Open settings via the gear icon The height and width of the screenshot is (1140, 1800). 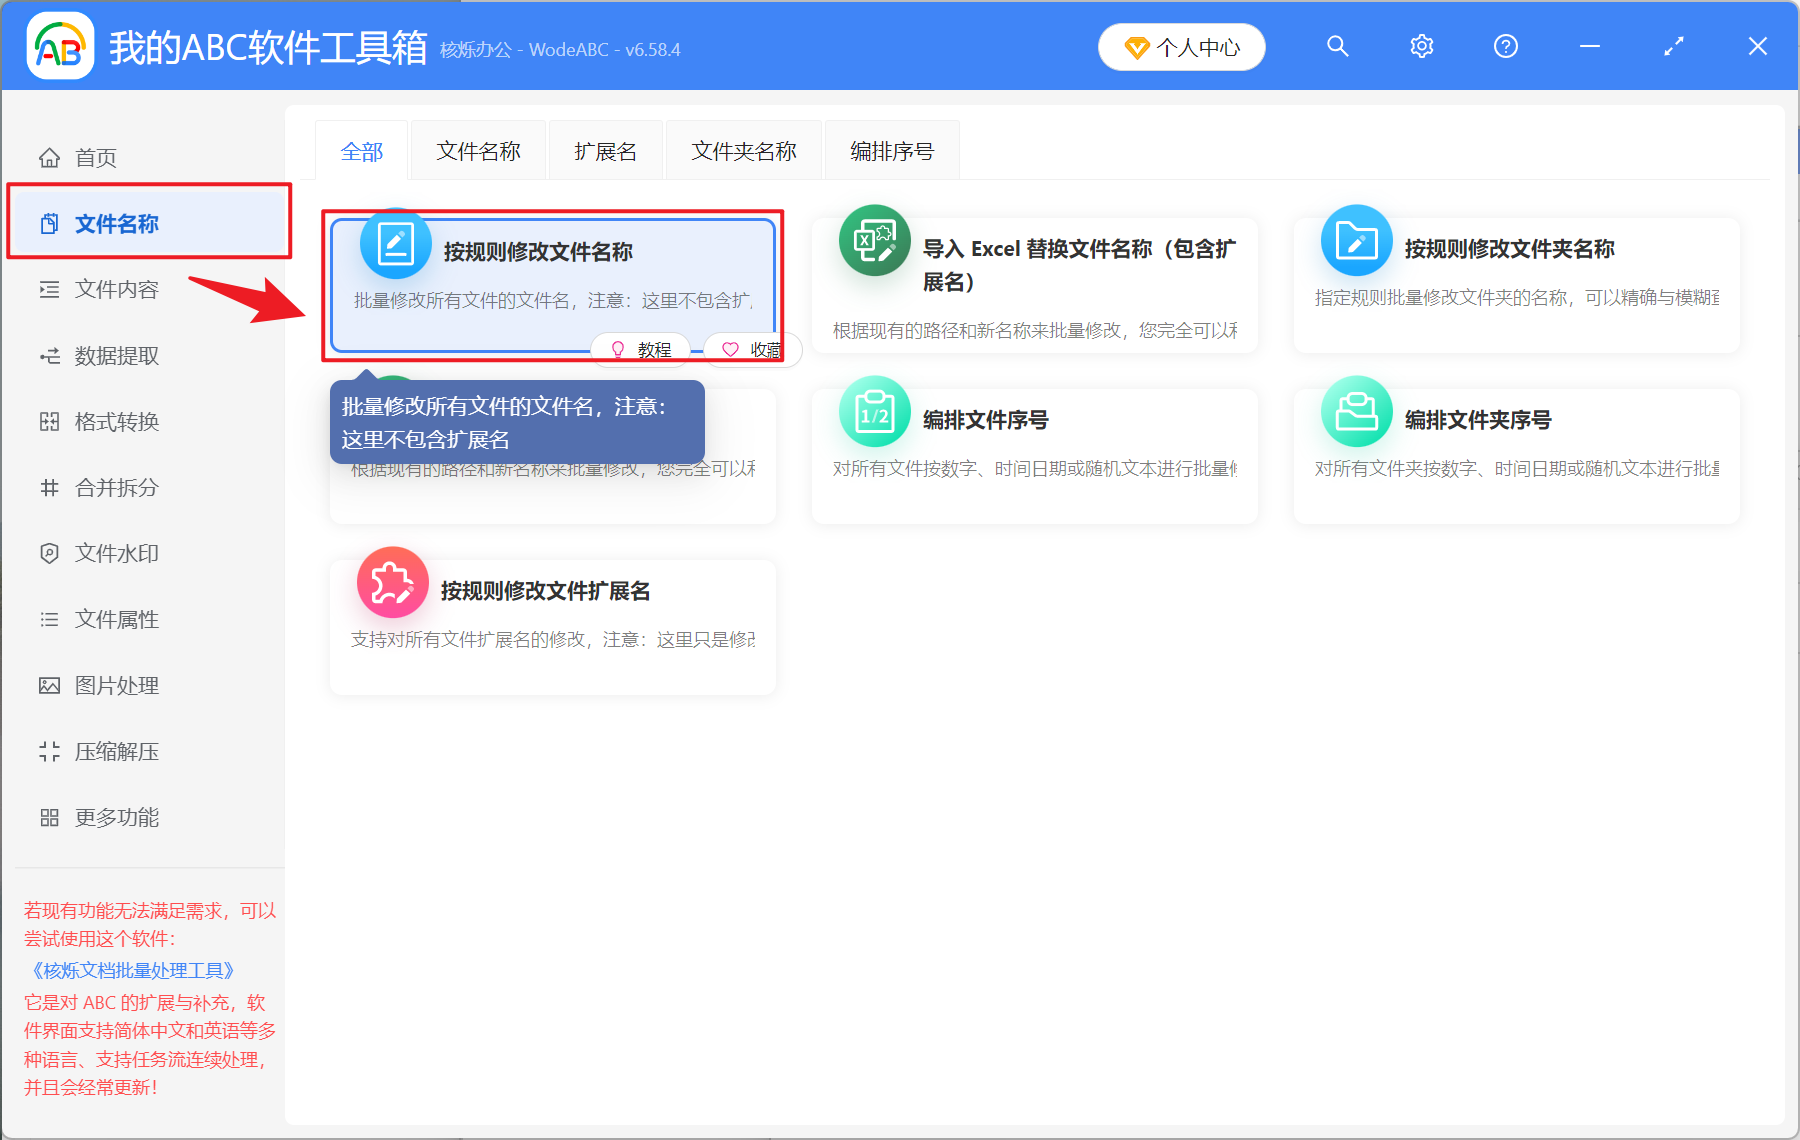click(1421, 46)
